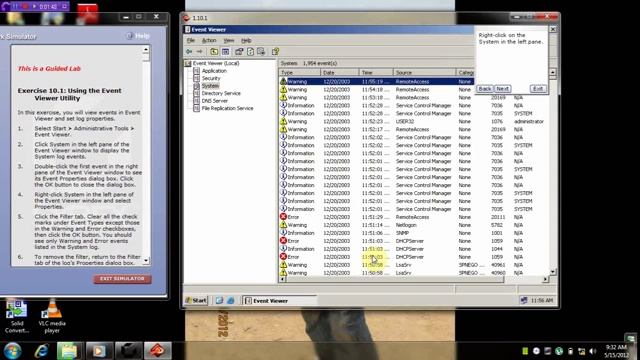The height and width of the screenshot is (360, 640).
Task: Open Properties from the Event Viewer toolbar
Action: tap(239, 51)
